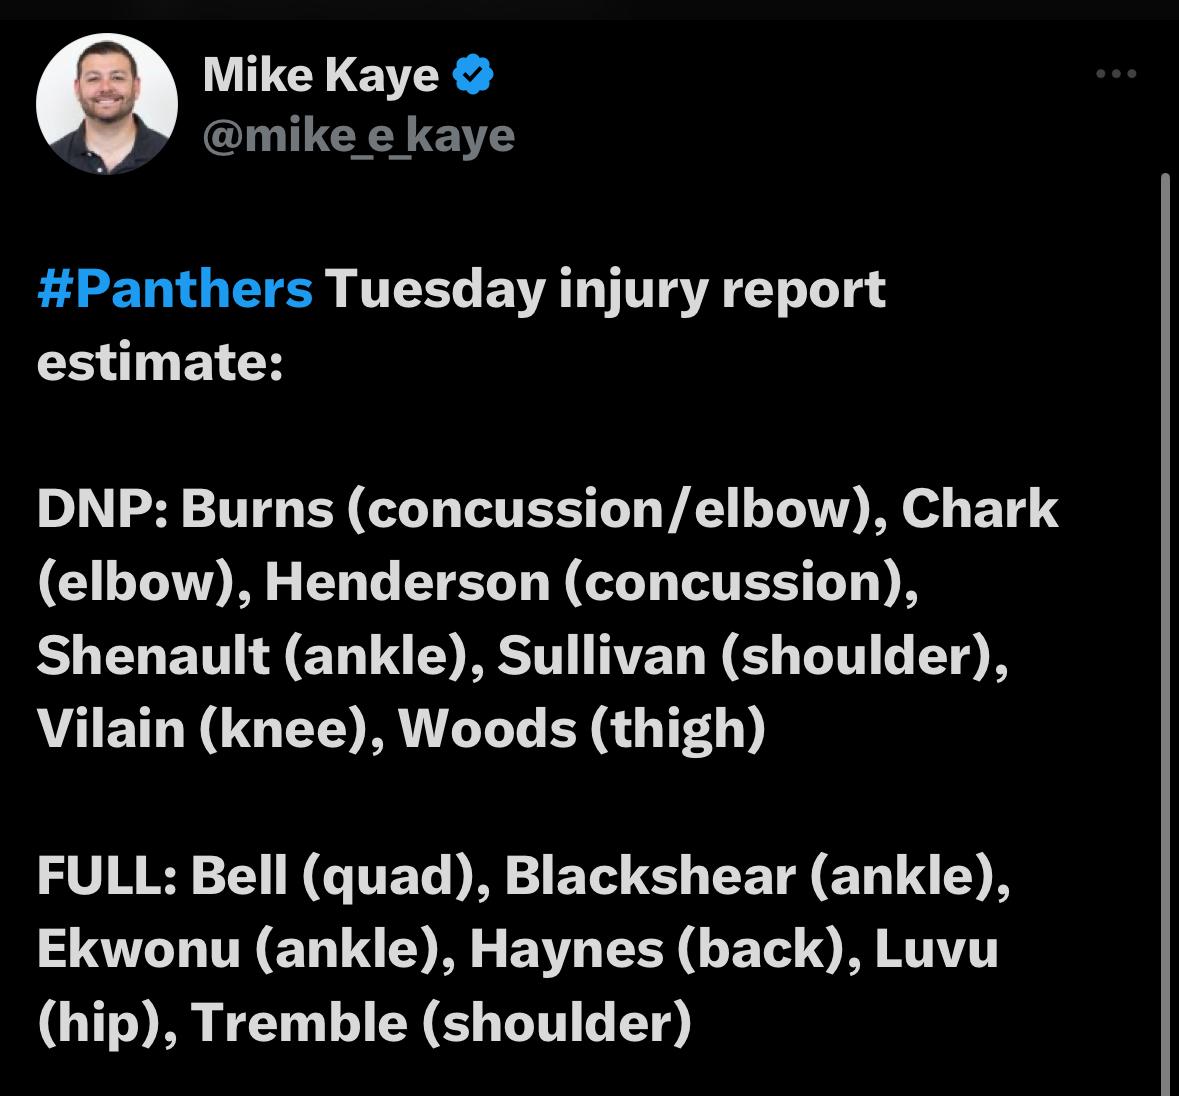The image size is (1179, 1096).
Task: Open the #Panthers hashtag link
Action: click(x=175, y=290)
